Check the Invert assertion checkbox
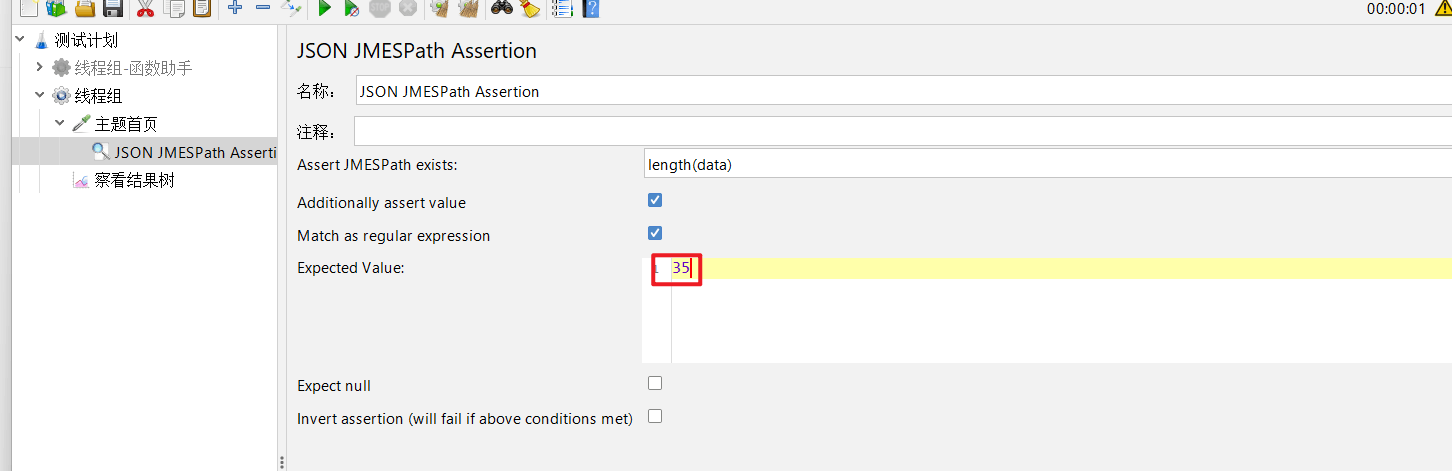Viewport: 1452px width, 471px height. click(655, 416)
